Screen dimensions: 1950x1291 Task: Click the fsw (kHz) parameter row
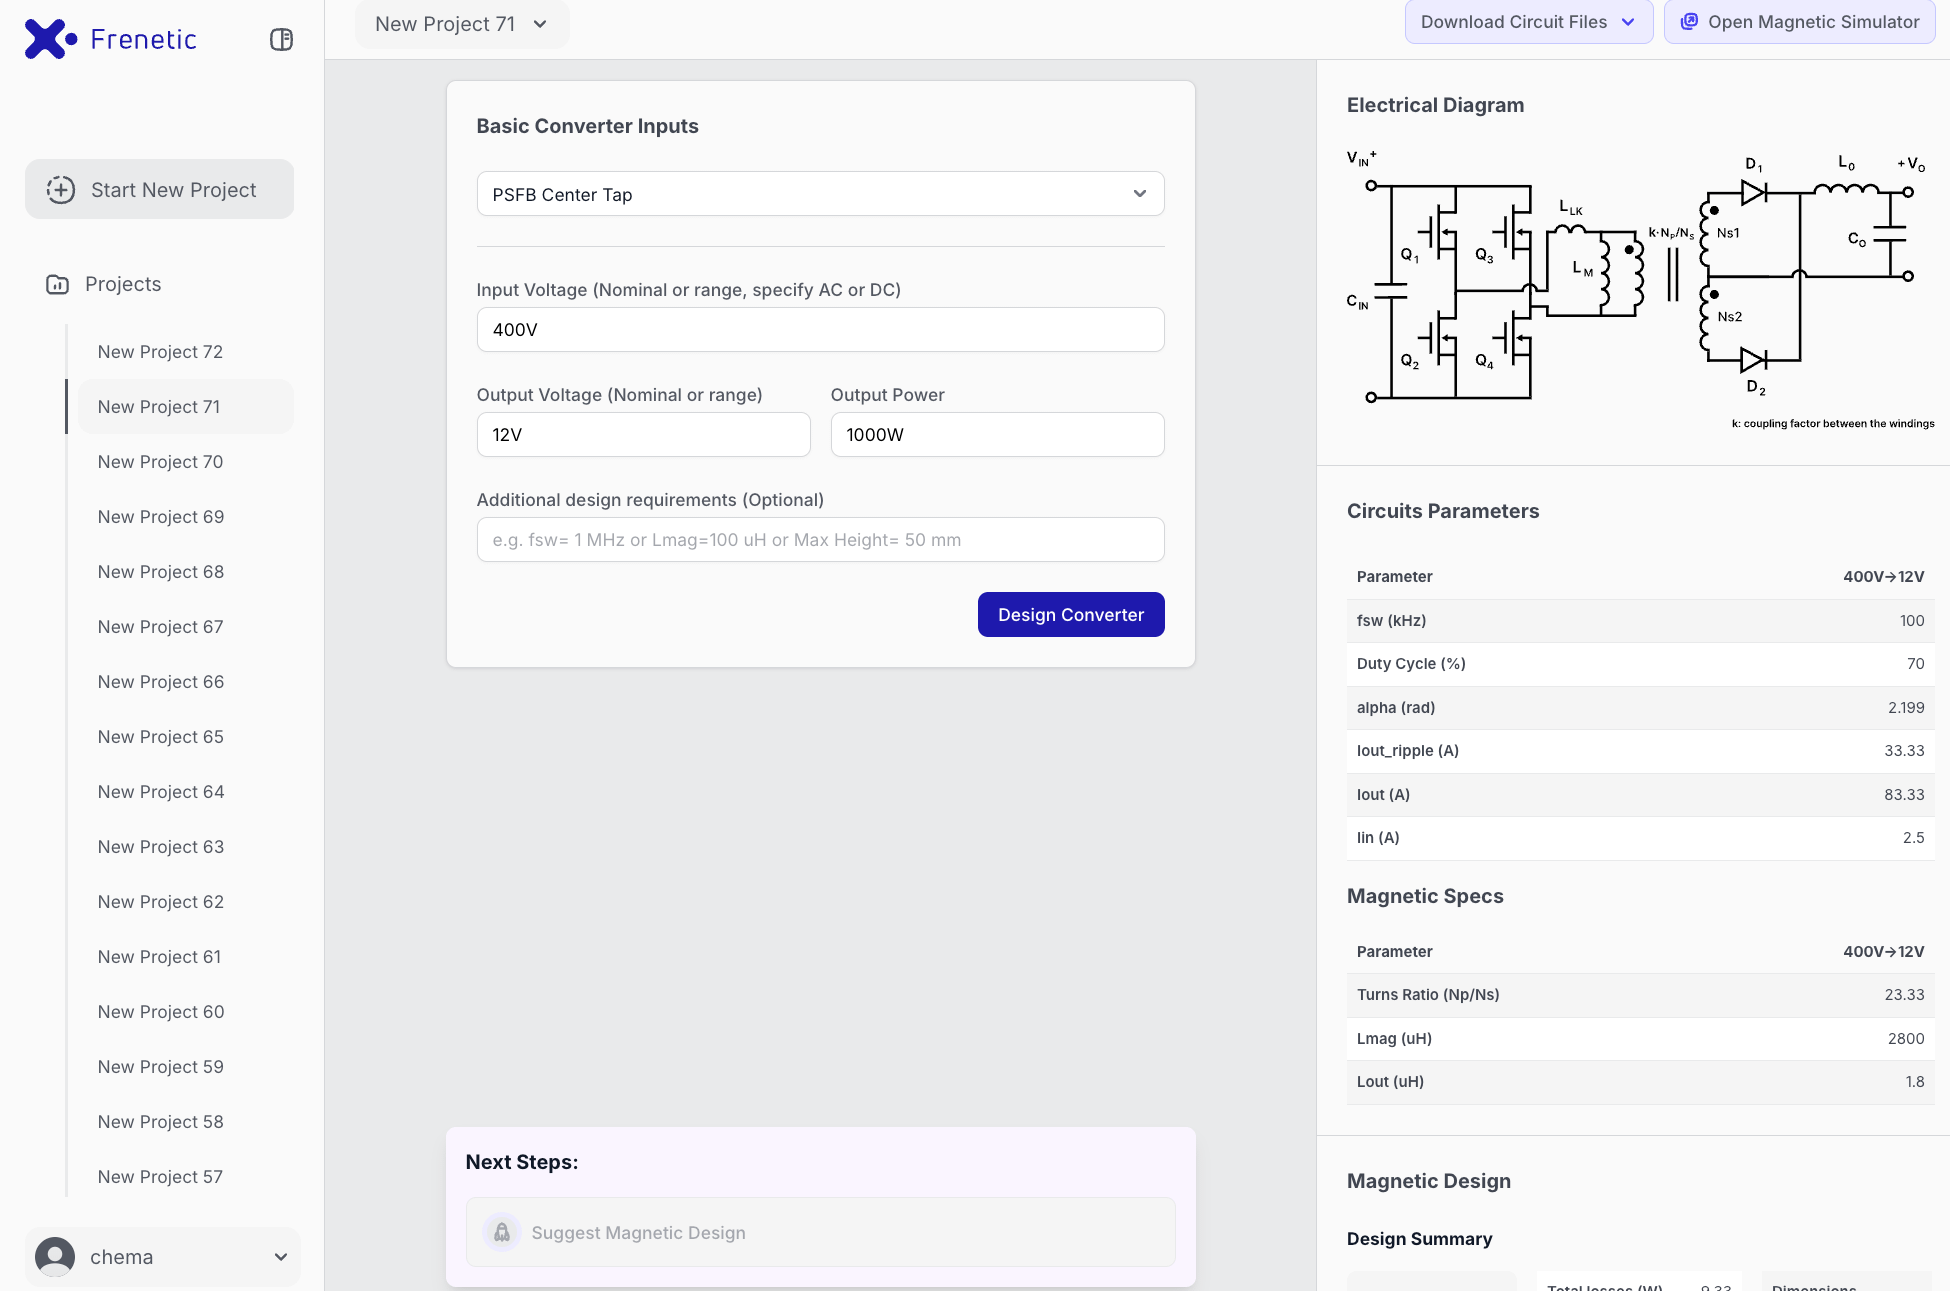(1640, 621)
